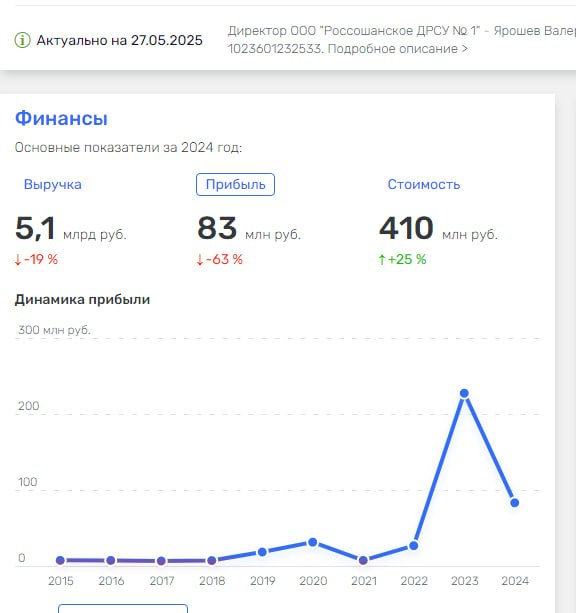
Task: Select the 2019 chart data point
Action: tap(262, 552)
